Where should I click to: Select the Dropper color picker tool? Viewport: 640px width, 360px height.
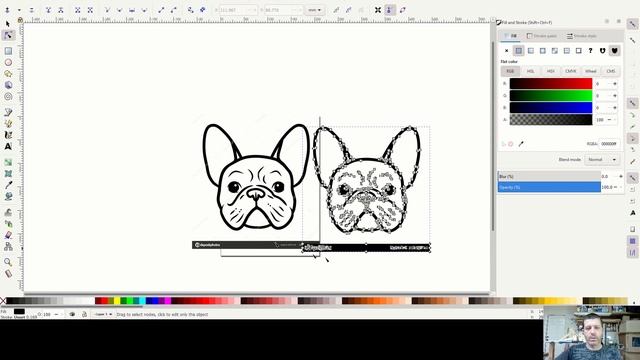coord(8,185)
